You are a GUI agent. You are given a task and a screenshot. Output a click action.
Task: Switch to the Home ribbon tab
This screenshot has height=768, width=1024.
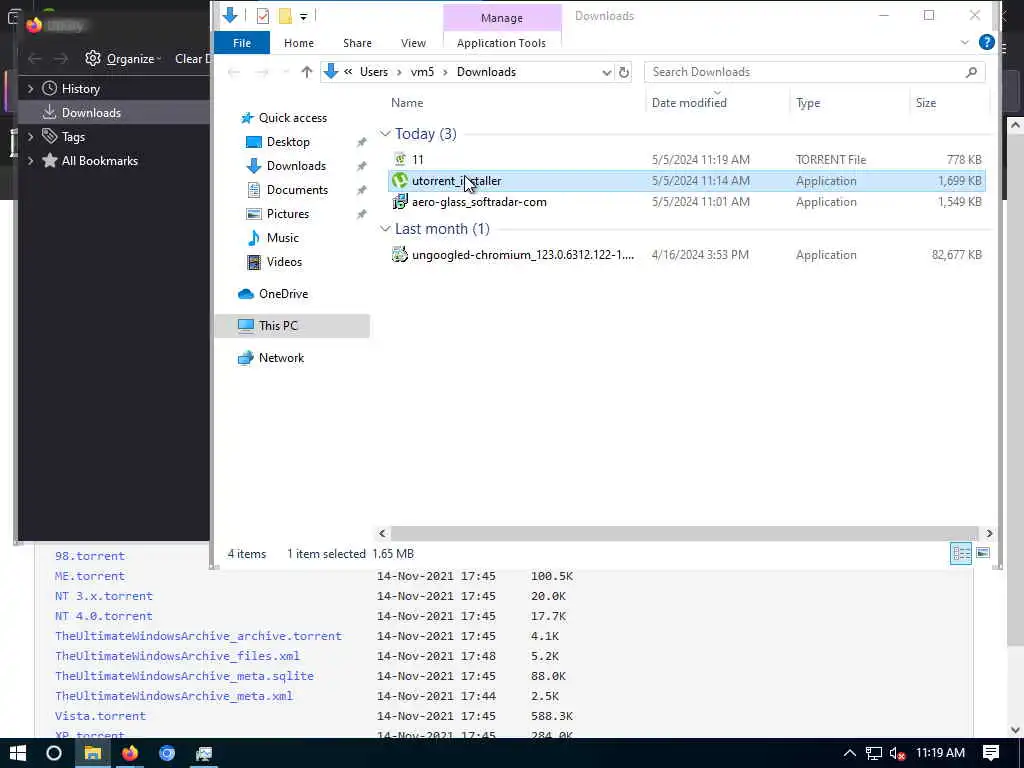[298, 43]
